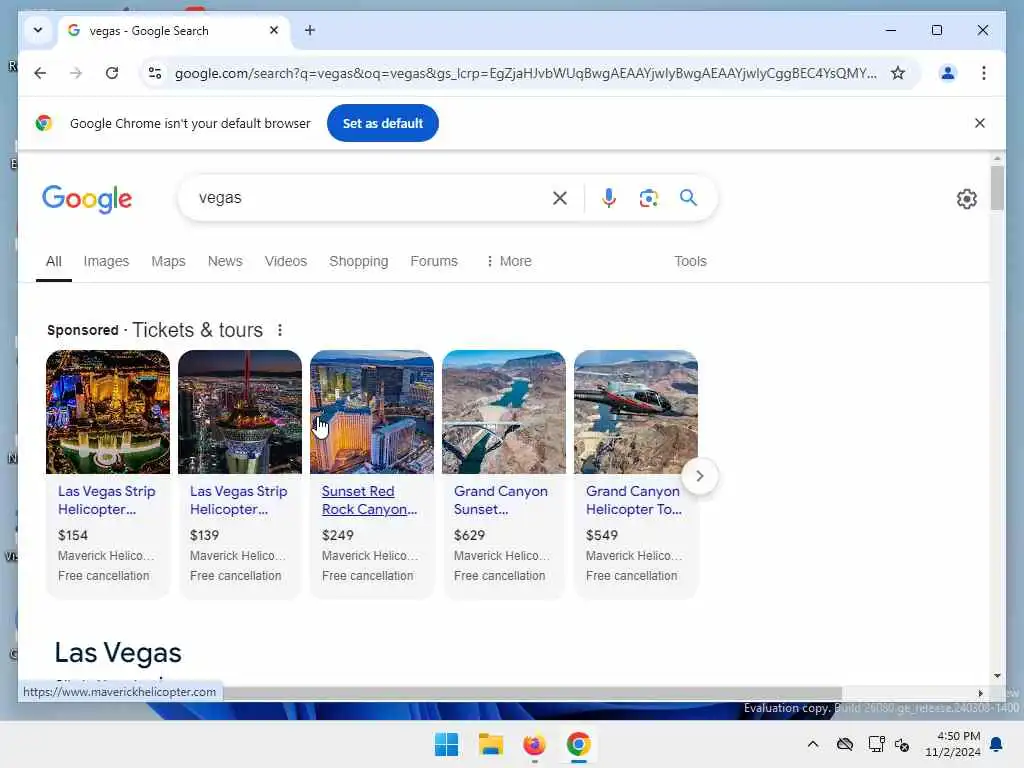The image size is (1024, 768).
Task: Open the clock showing 4:50 PM
Action: coord(953,744)
